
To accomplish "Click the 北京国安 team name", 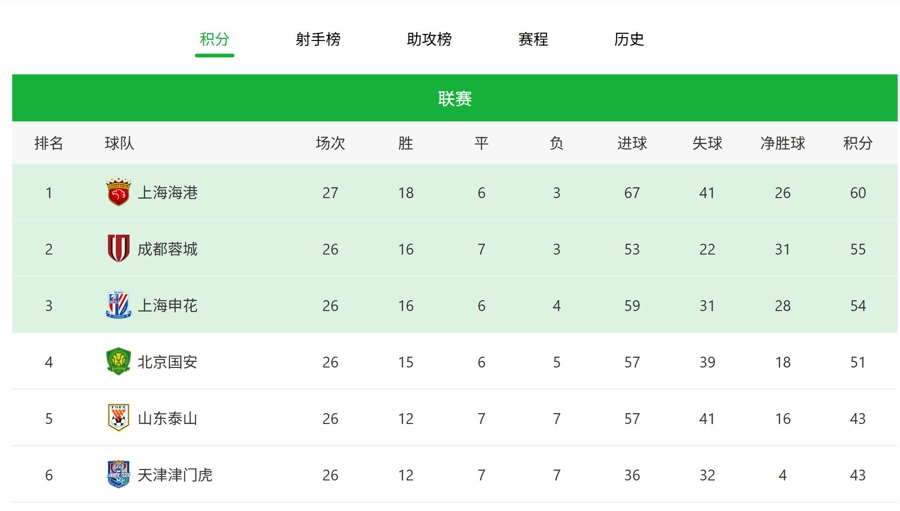I will (x=167, y=362).
